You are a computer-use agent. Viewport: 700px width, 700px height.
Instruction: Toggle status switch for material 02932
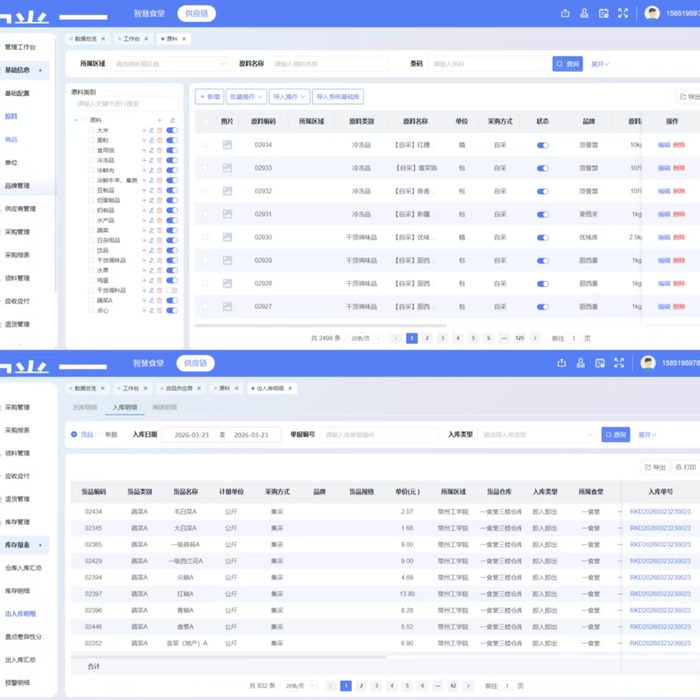[x=543, y=191]
